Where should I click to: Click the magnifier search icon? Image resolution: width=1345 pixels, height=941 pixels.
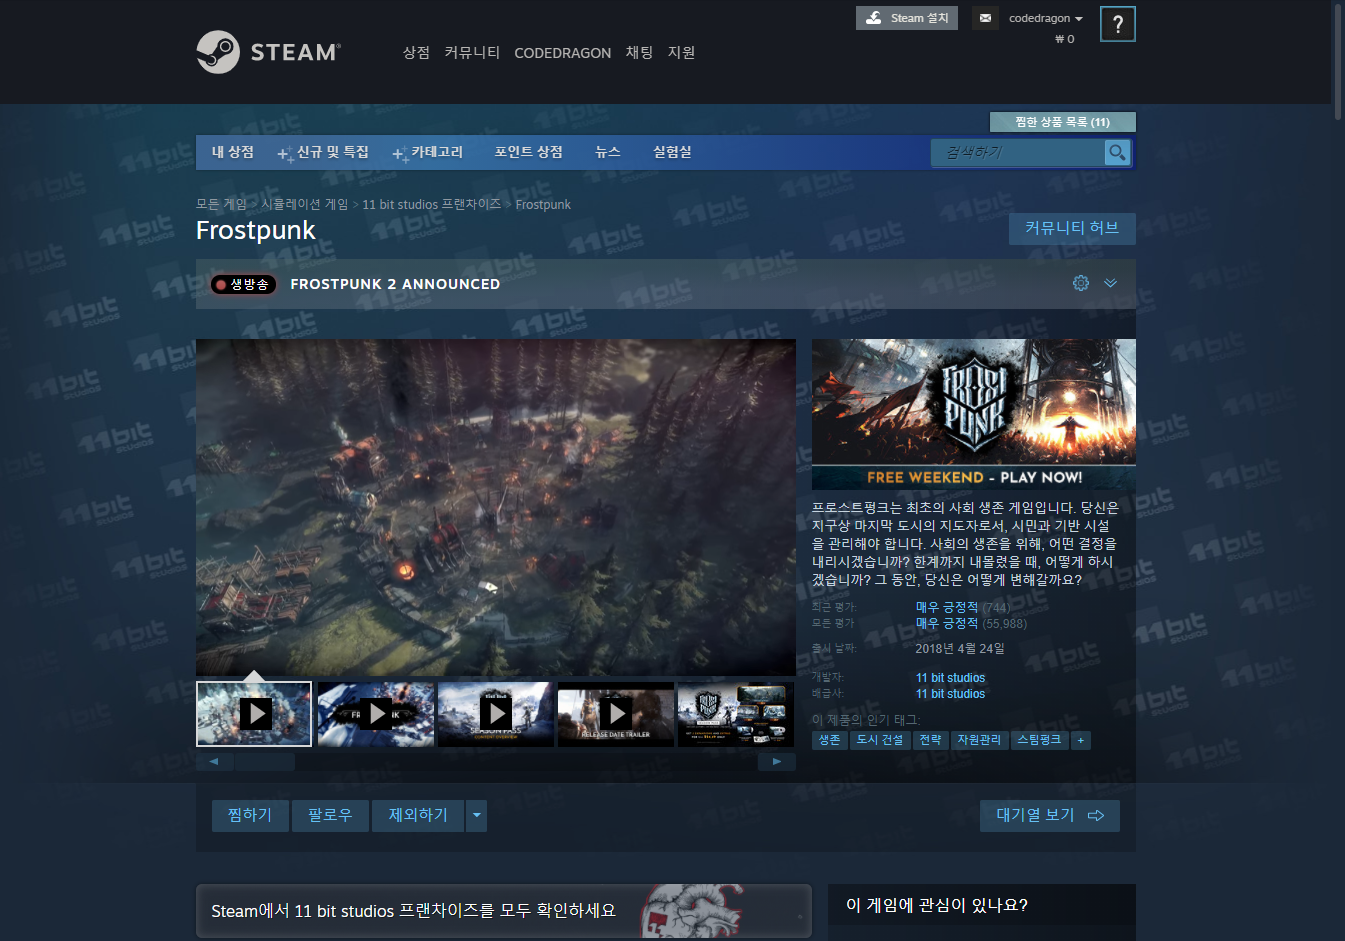click(1117, 152)
